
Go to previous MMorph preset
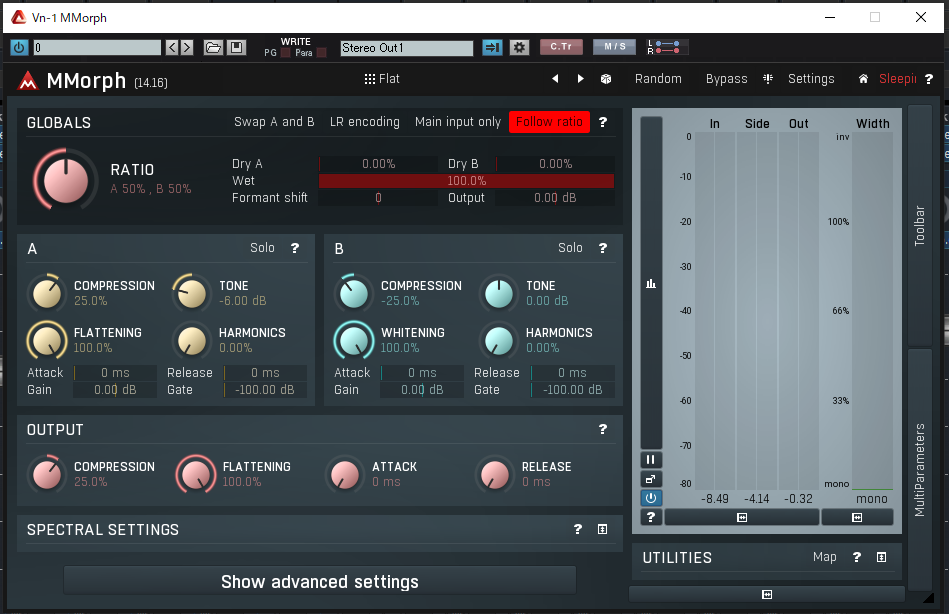coord(555,79)
